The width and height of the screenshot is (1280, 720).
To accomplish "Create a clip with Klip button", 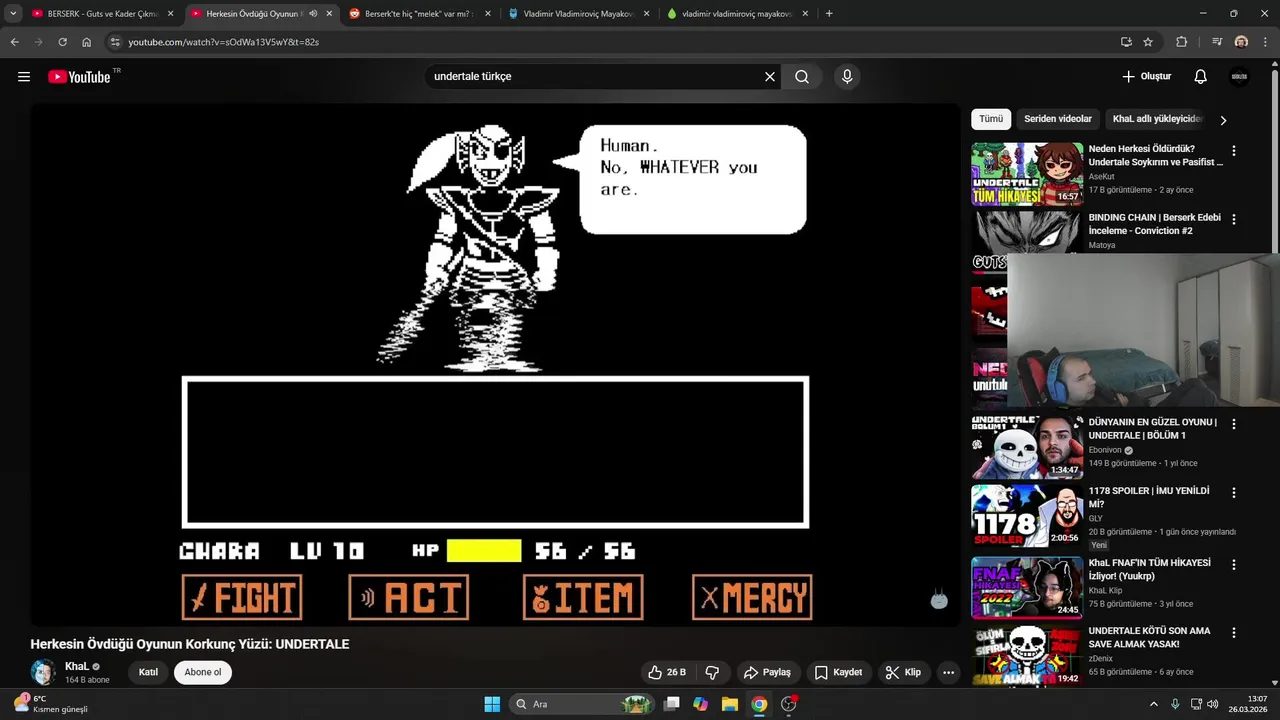I will point(903,672).
